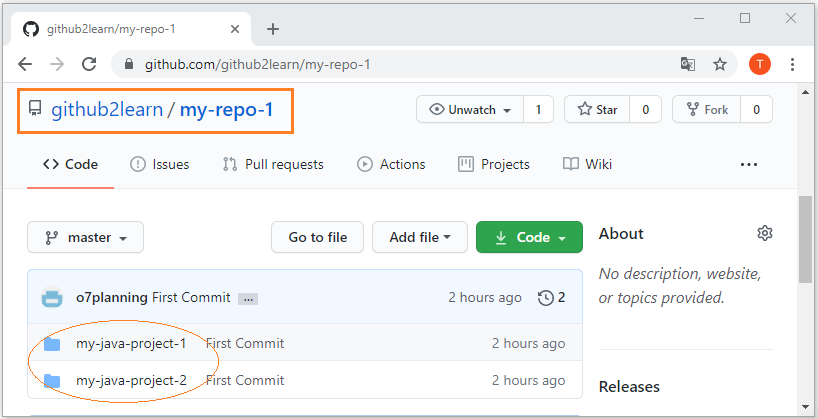The height and width of the screenshot is (419, 818).
Task: Switch to the Pull requests tab
Action: tap(273, 165)
